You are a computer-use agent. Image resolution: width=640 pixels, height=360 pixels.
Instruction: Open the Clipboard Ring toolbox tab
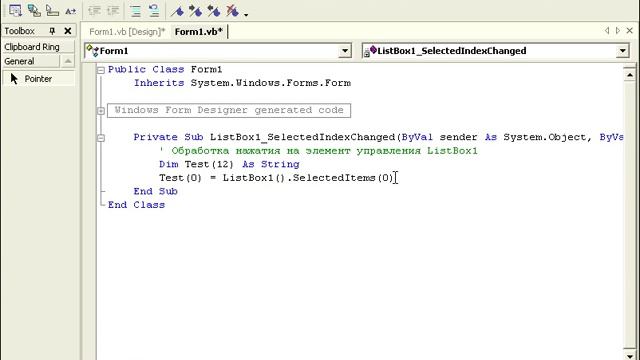[38, 47]
